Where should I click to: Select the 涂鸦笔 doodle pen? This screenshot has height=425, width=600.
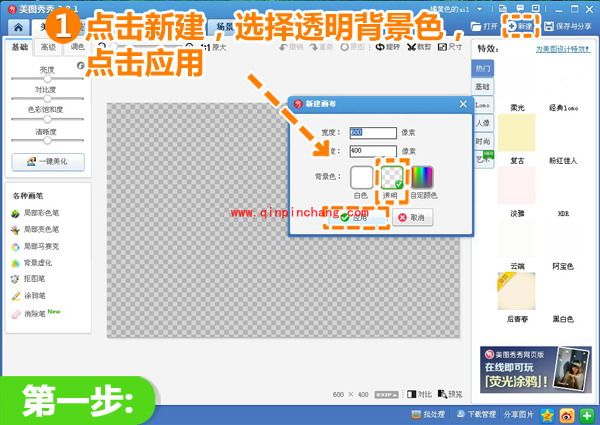pyautogui.click(x=28, y=296)
